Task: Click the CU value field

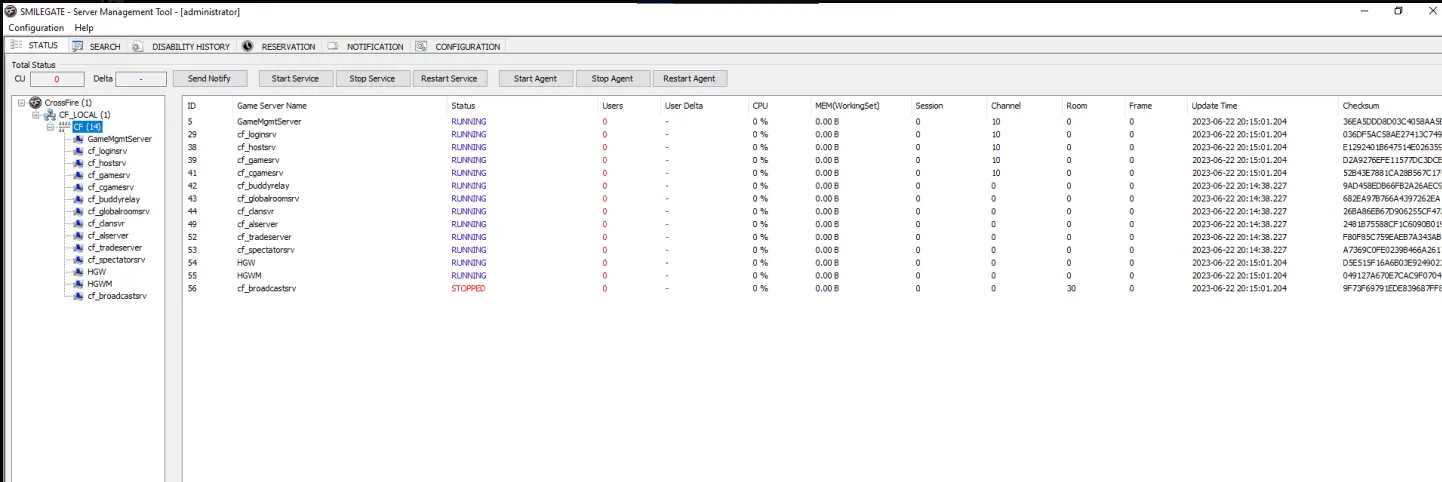Action: point(57,78)
